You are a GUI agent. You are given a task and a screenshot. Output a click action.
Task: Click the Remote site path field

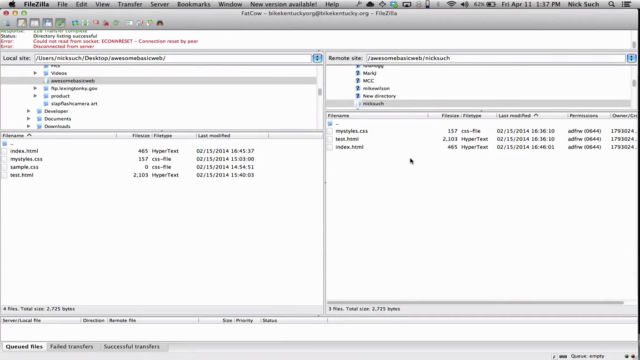tap(496, 58)
